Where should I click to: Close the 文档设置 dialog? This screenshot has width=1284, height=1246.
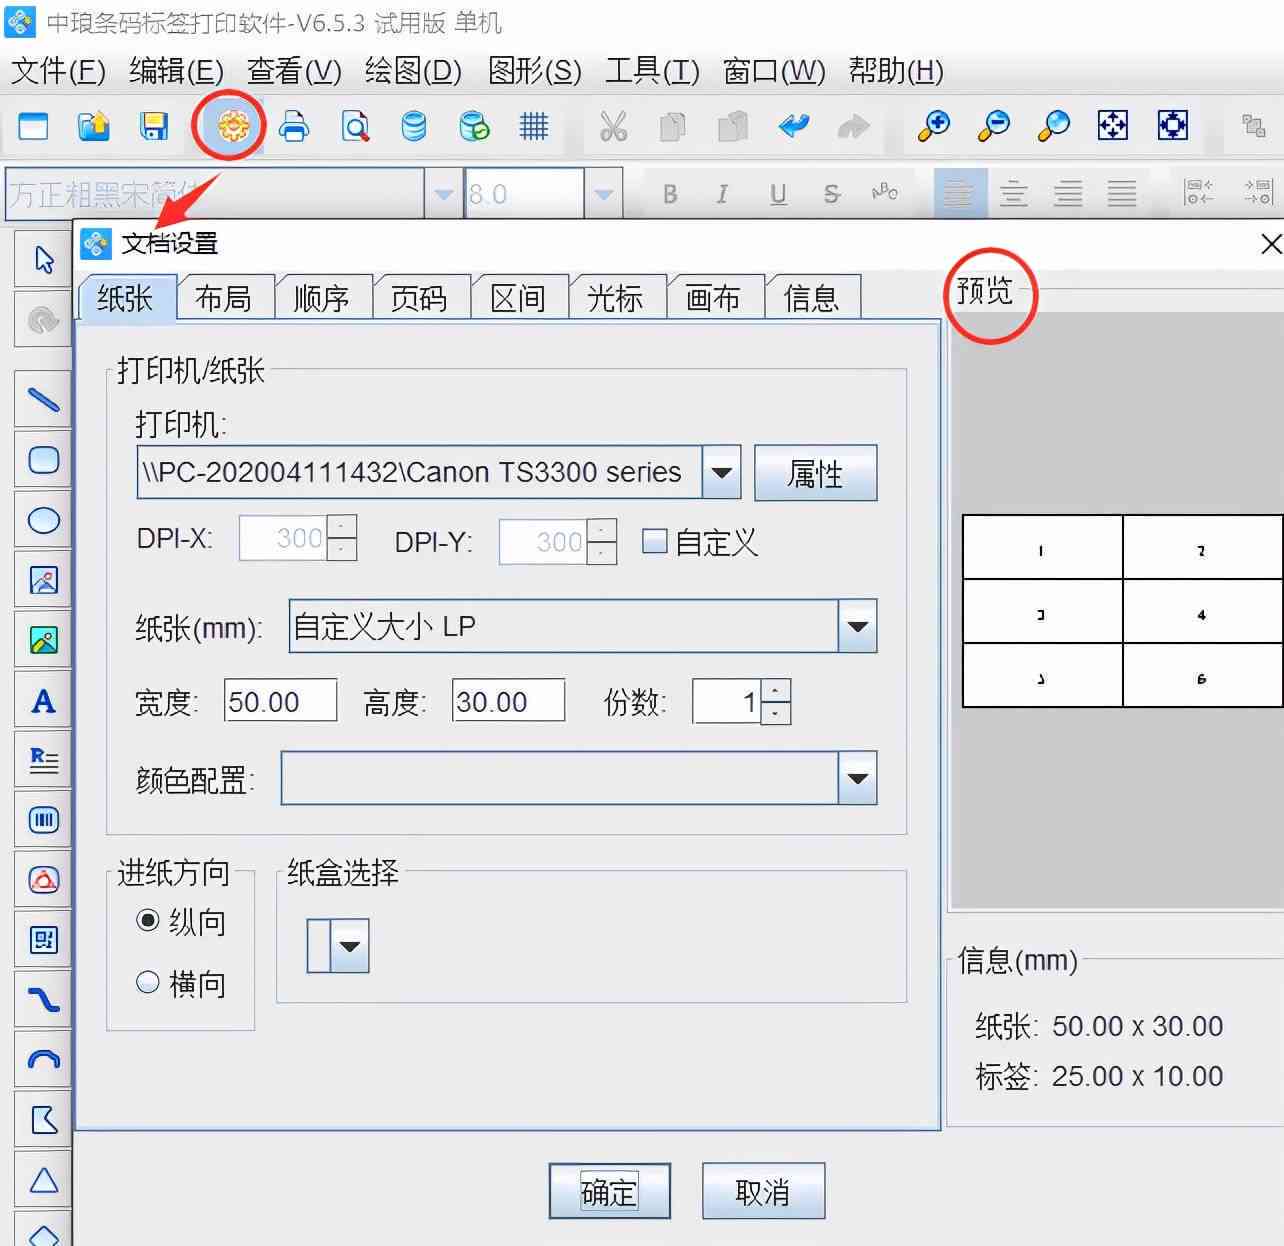click(x=1270, y=244)
